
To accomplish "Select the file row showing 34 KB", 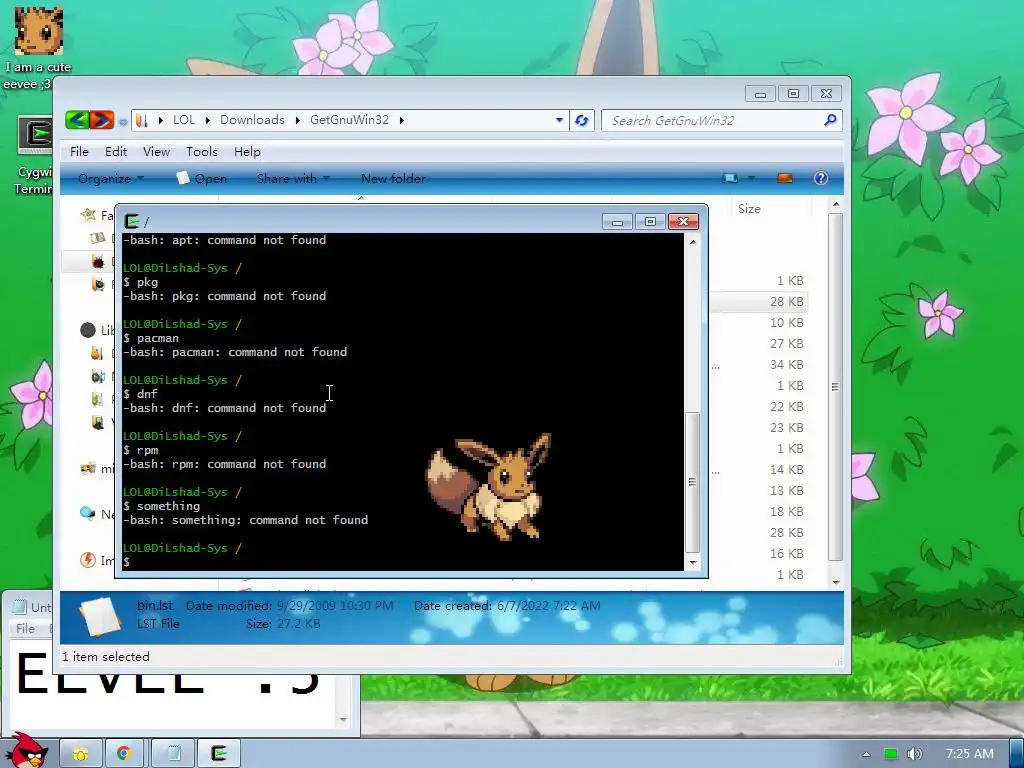I will point(759,364).
